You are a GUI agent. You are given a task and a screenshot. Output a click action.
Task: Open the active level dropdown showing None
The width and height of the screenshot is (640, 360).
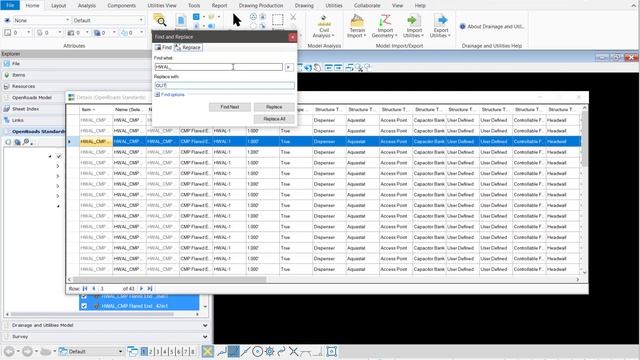41,20
